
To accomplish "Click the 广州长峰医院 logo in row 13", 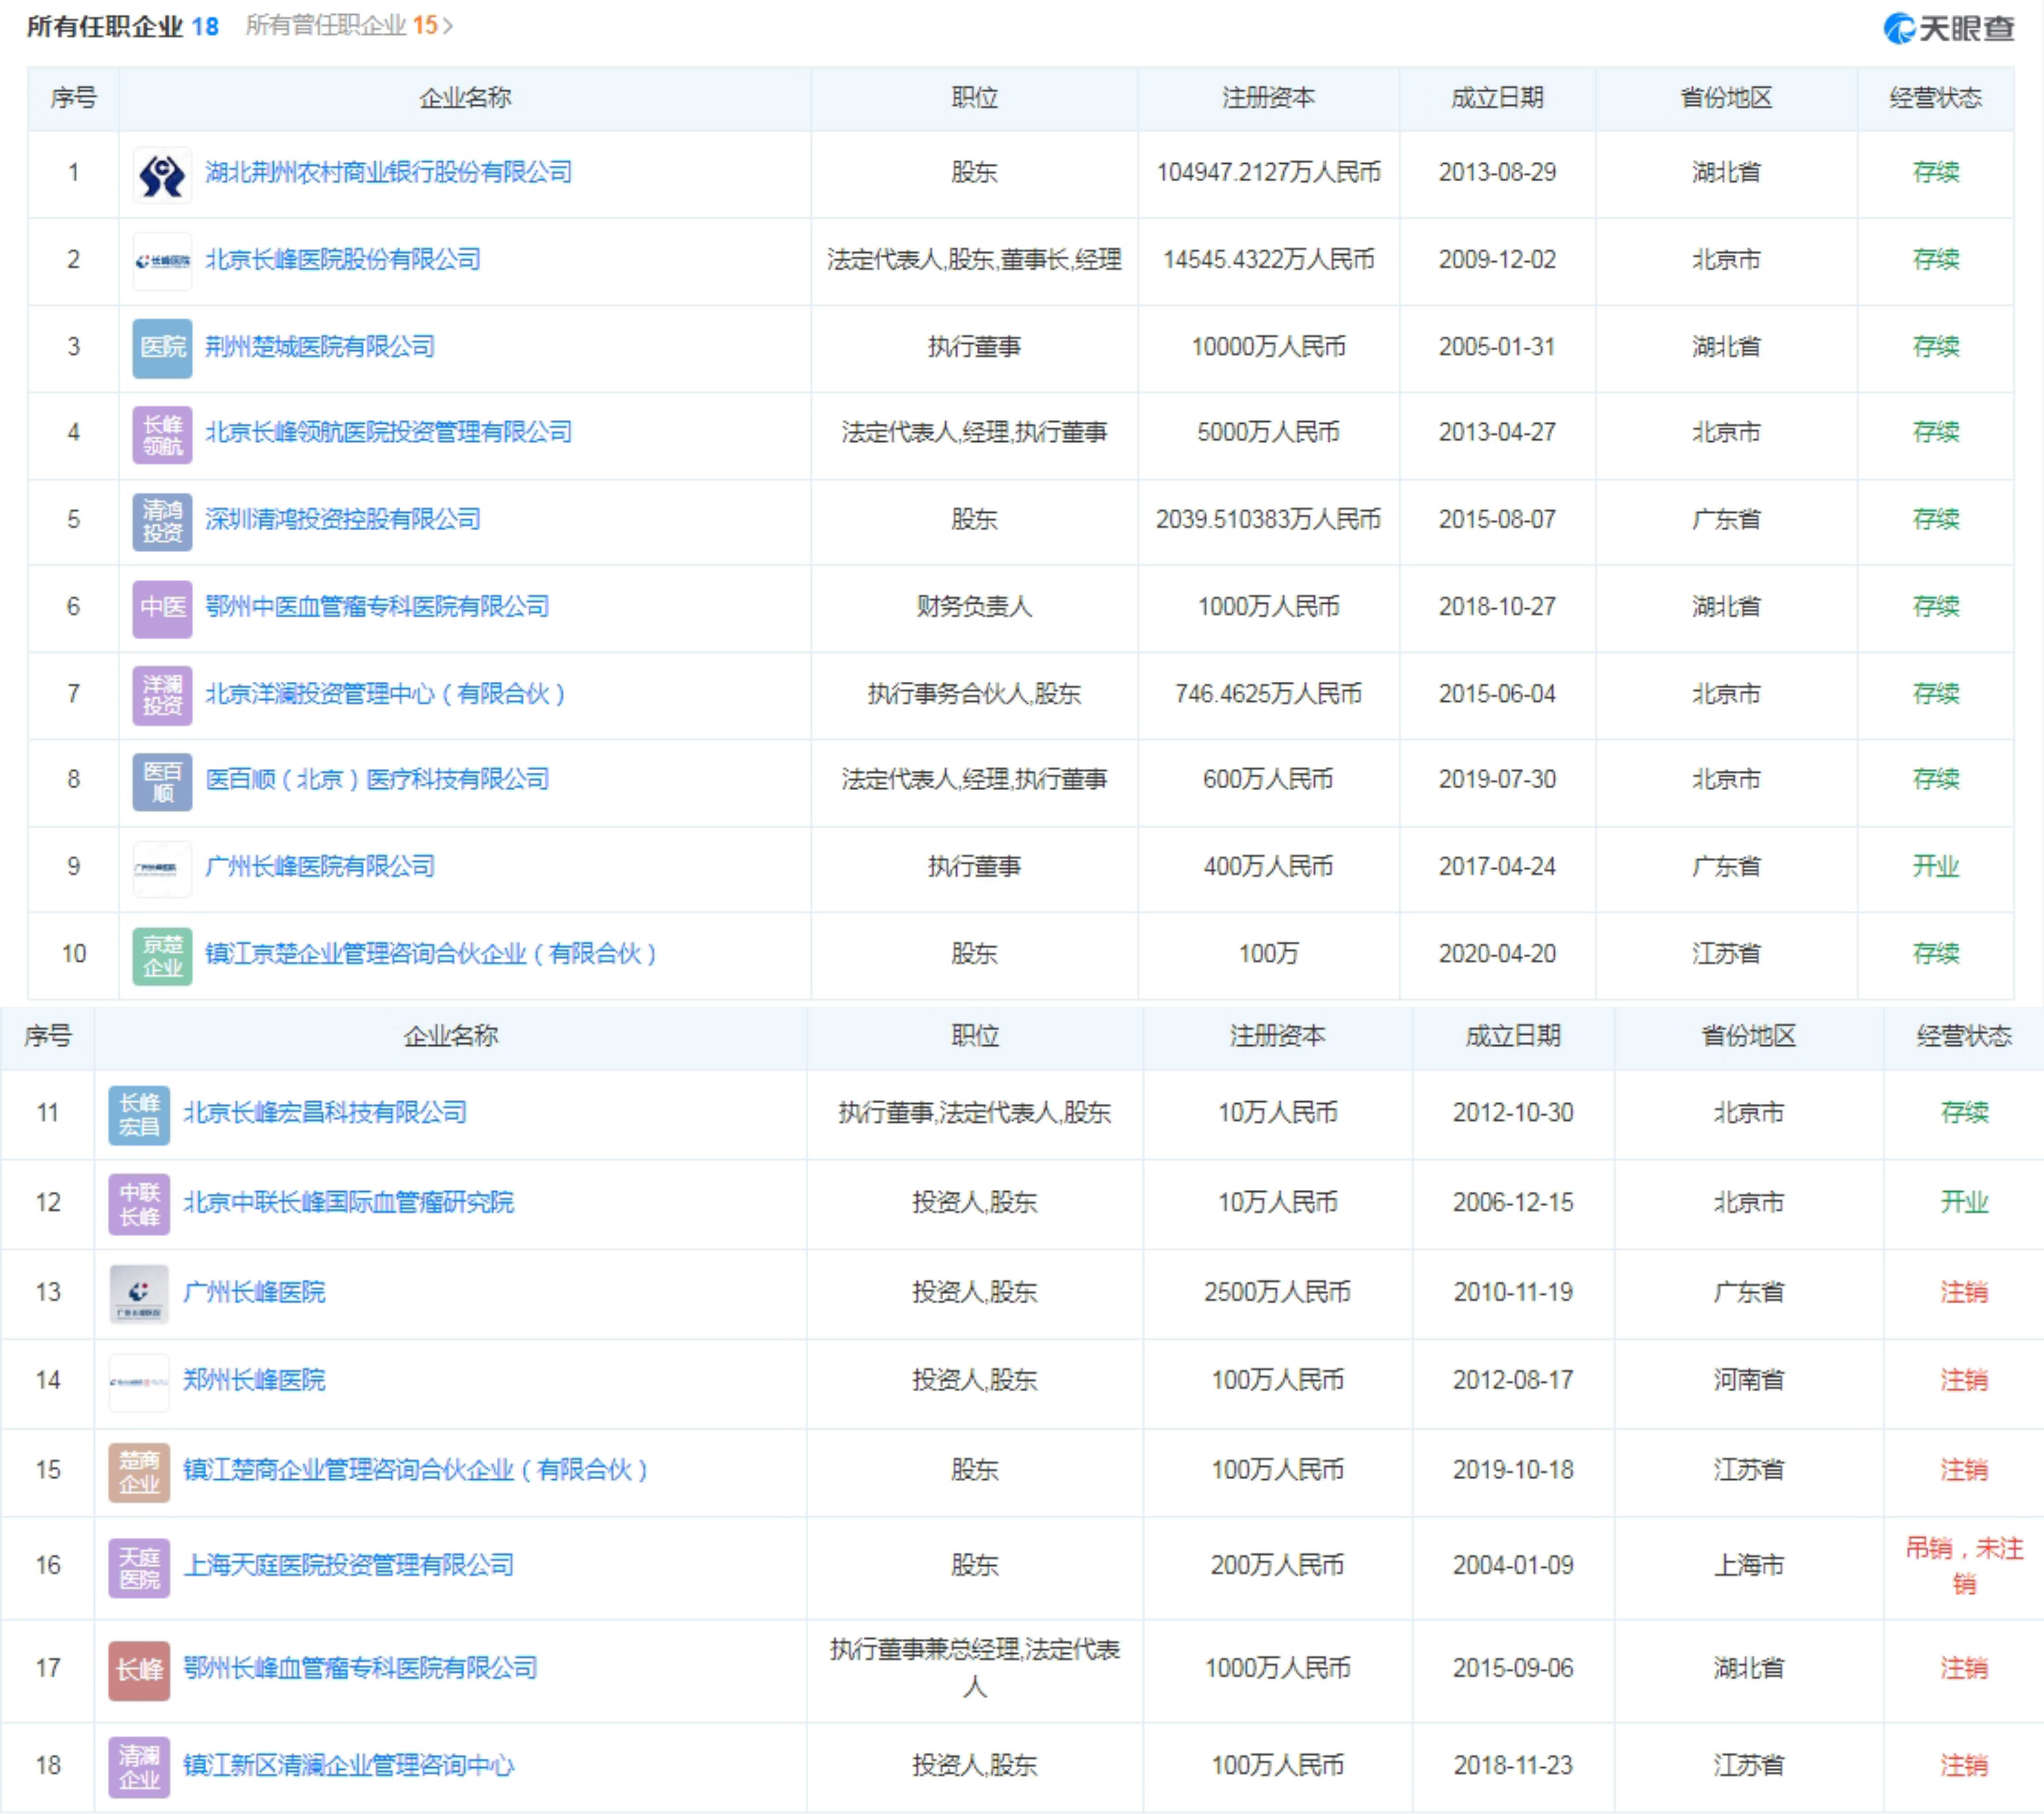I will (139, 1293).
